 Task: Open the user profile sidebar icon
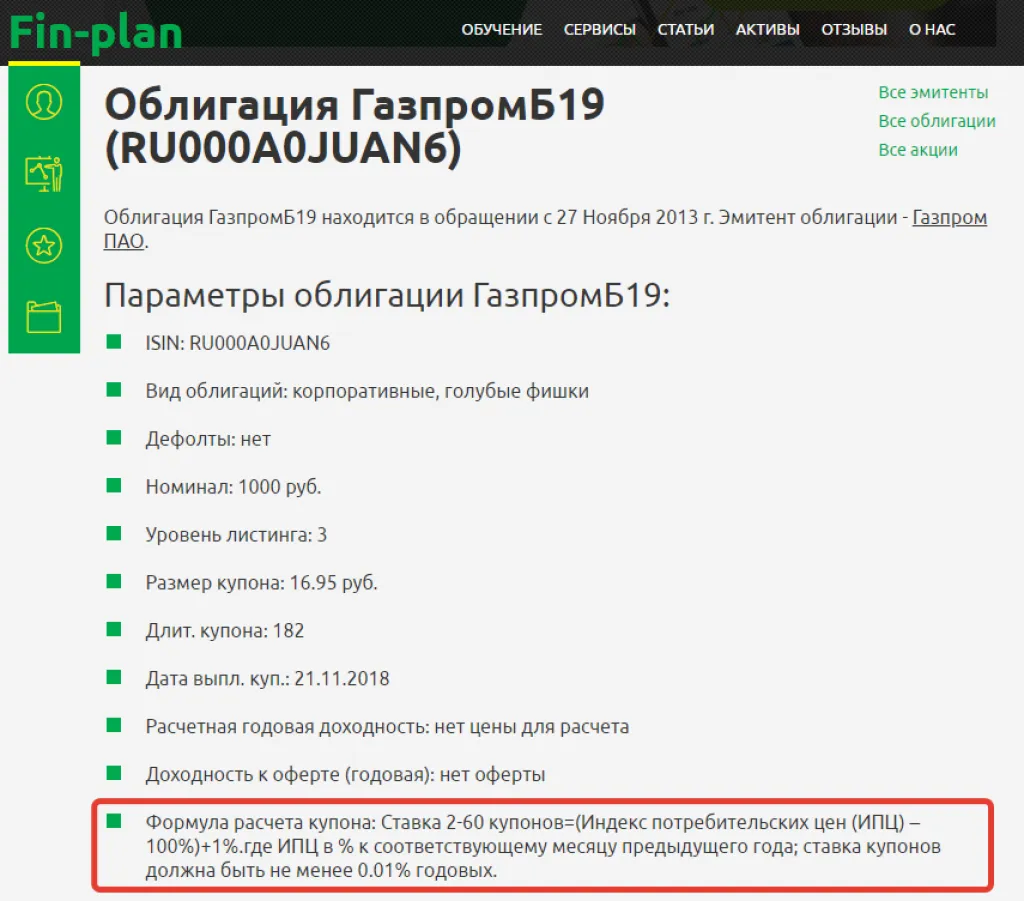[x=44, y=101]
